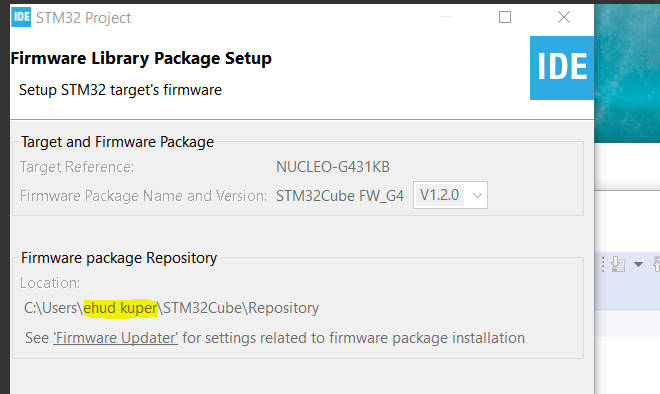Close the STM32 Project dialog
660x394 pixels.
click(x=564, y=17)
